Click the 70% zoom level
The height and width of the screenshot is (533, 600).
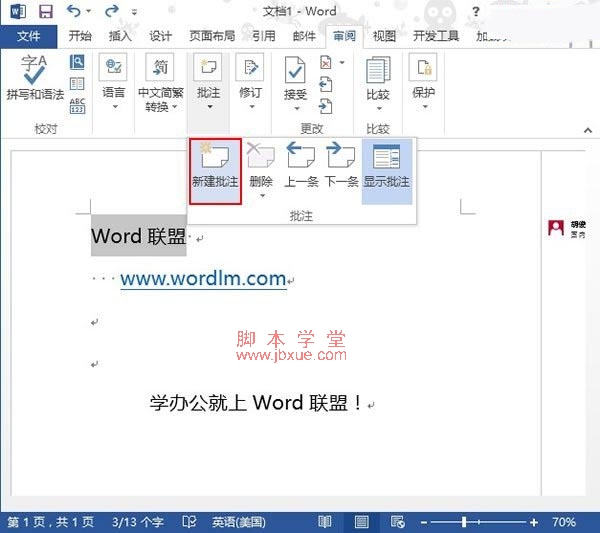[564, 522]
